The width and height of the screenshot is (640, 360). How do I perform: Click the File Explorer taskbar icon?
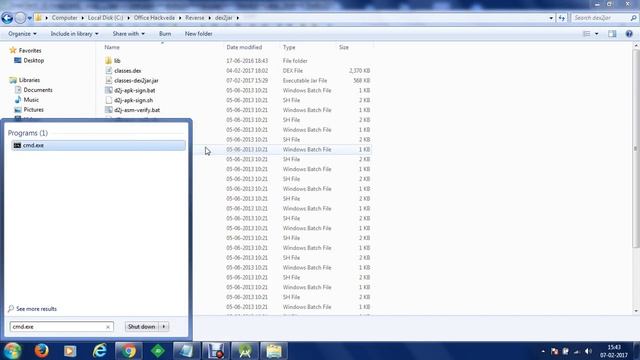click(274, 351)
